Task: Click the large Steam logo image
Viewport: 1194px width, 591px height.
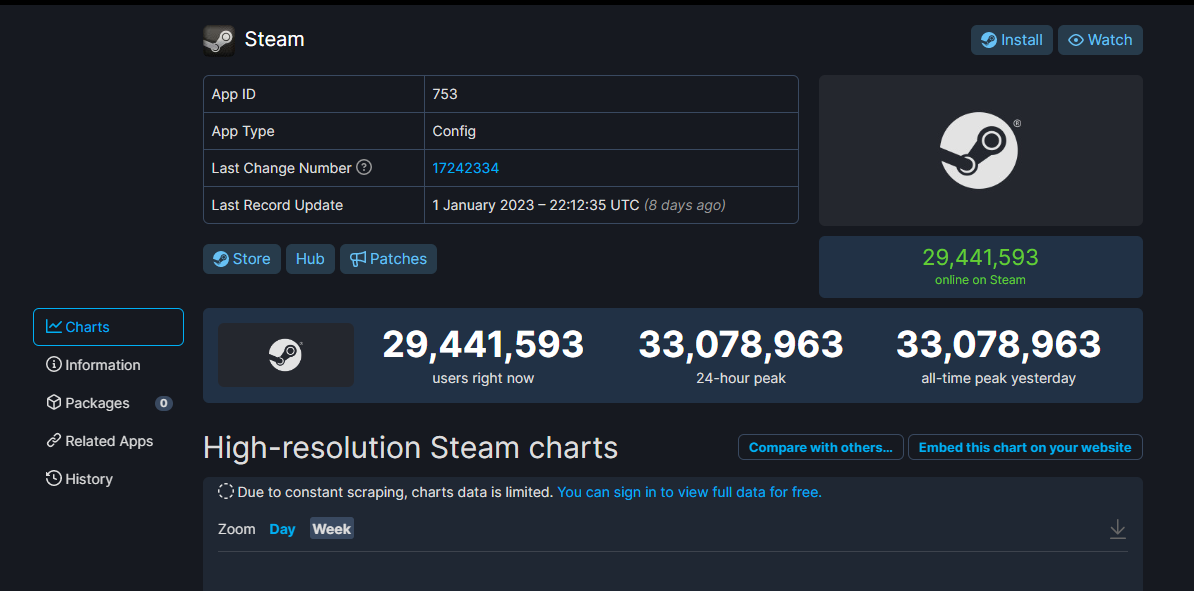Action: [980, 150]
